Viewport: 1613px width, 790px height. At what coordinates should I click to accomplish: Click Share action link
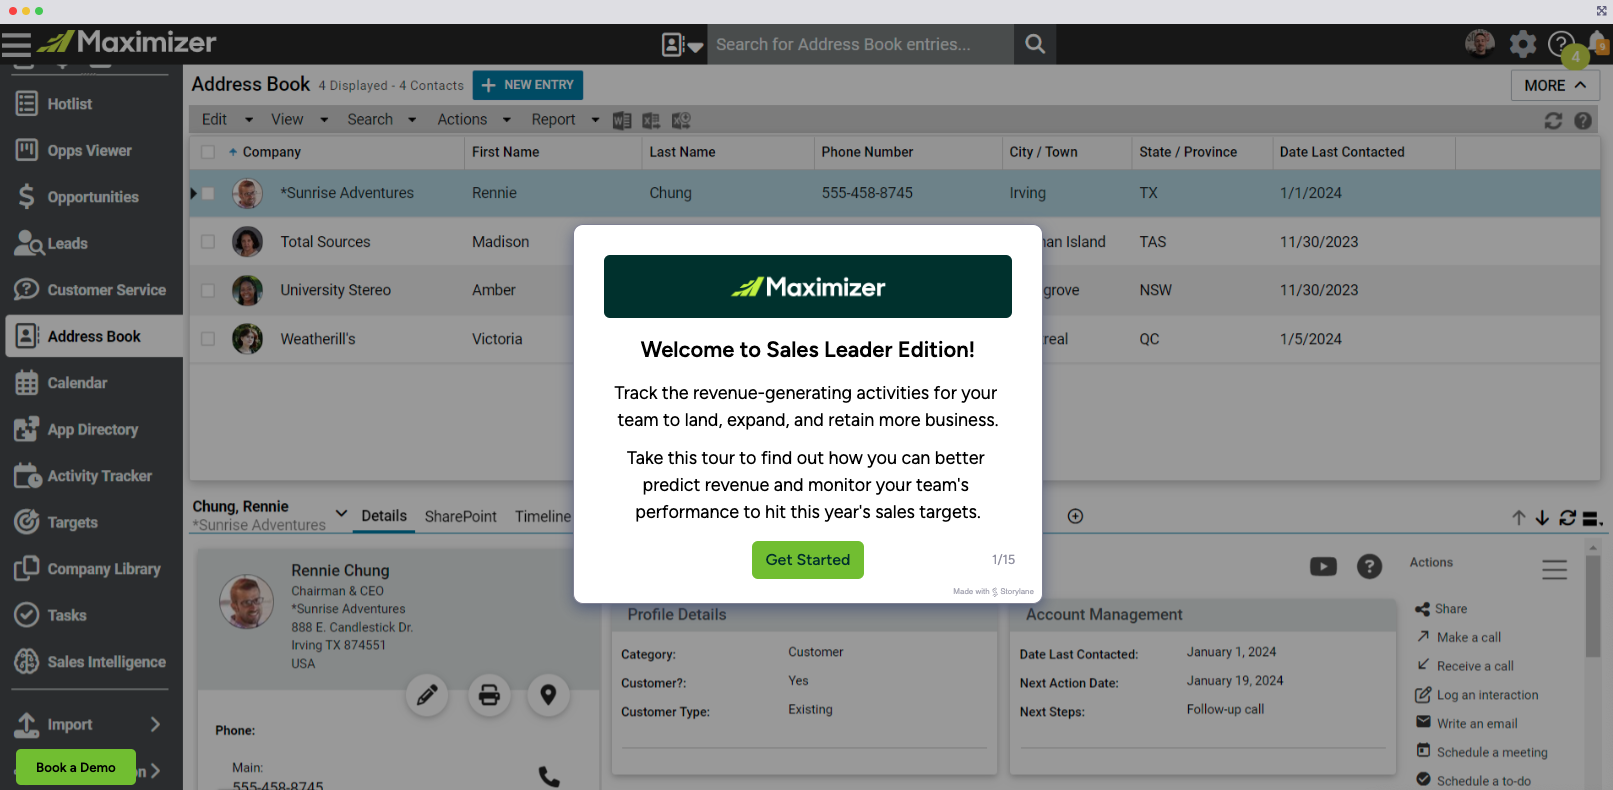pyautogui.click(x=1441, y=608)
